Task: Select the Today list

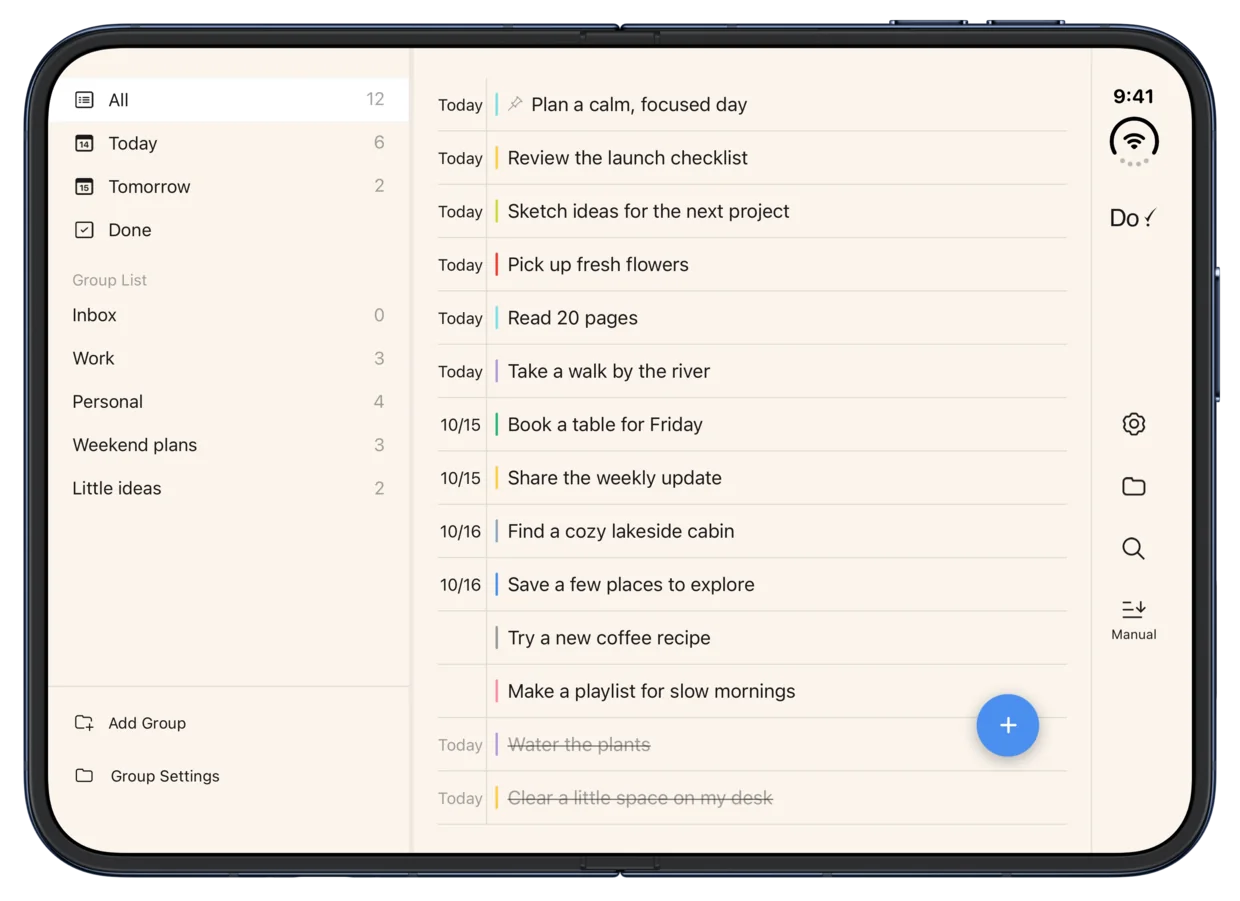Action: 229,143
